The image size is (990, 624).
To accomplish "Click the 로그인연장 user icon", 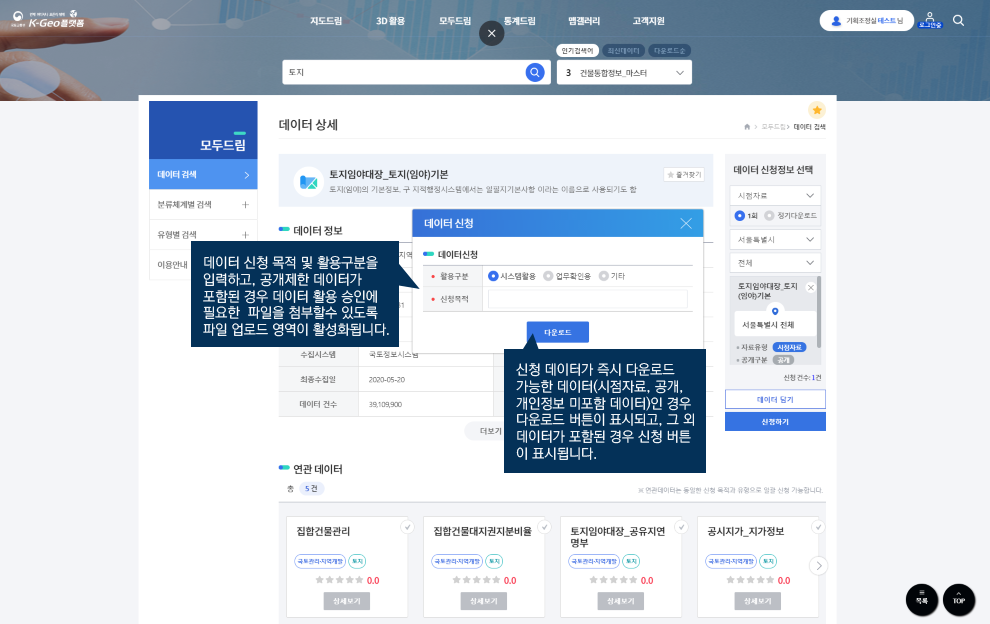I will (930, 20).
